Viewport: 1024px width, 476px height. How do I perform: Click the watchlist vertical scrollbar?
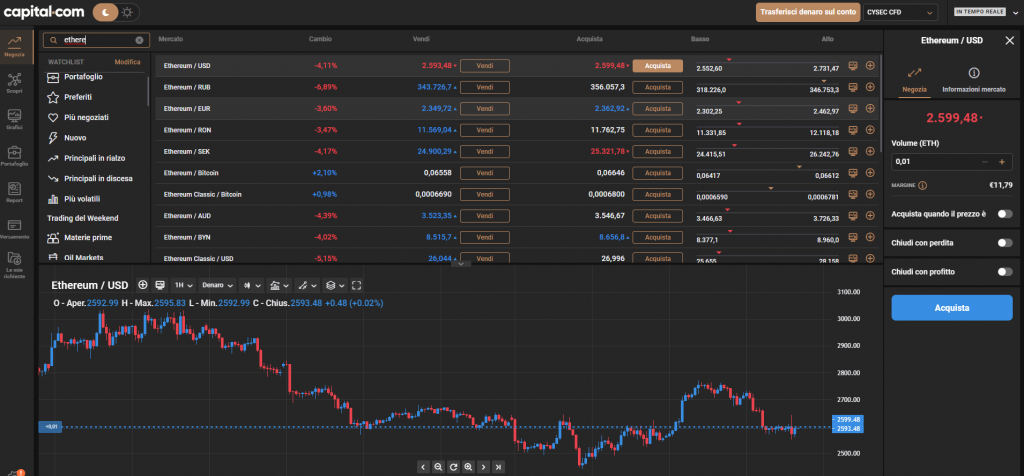[x=148, y=91]
